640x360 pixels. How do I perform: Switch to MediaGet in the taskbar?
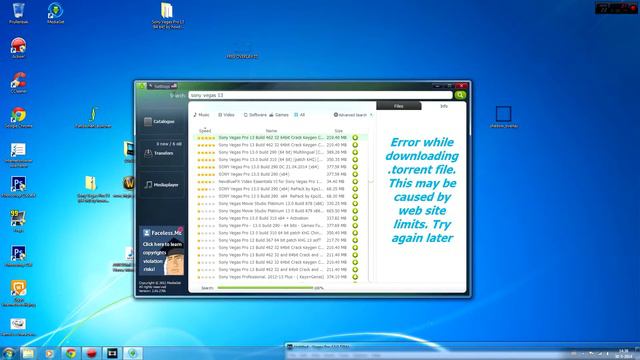(133, 353)
